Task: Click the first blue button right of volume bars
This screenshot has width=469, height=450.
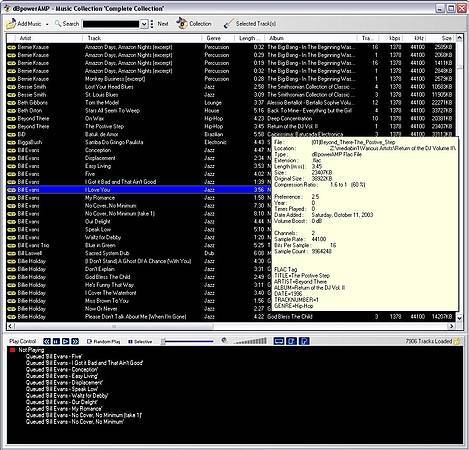Action: [279, 341]
